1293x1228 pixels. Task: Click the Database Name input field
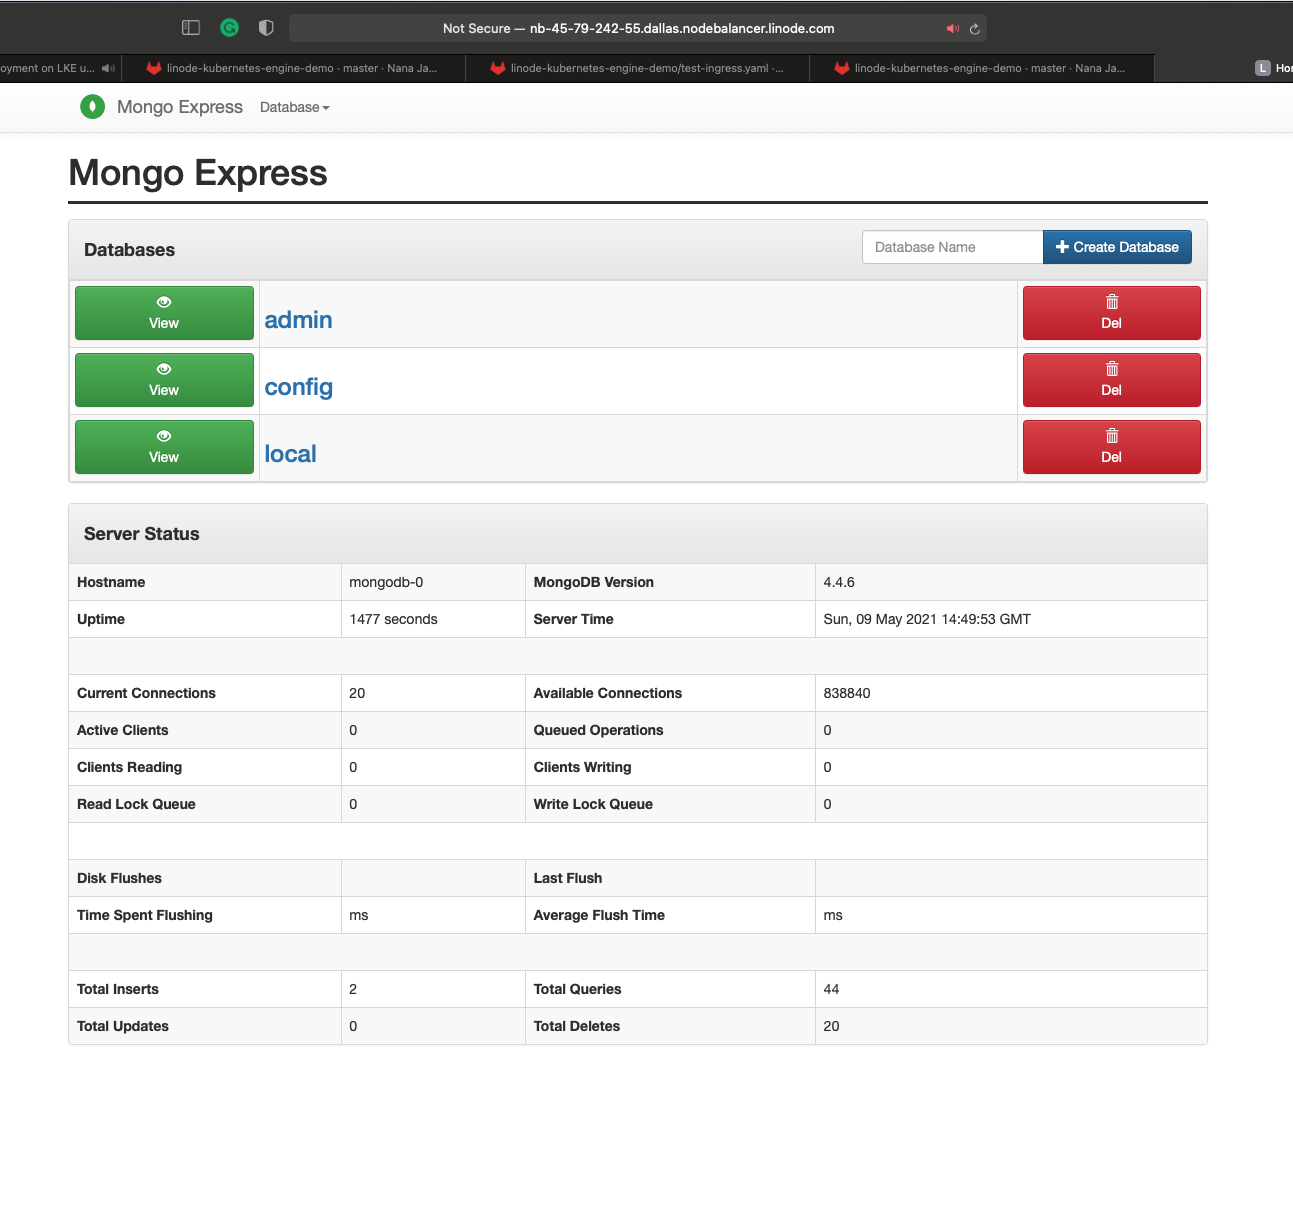(952, 247)
